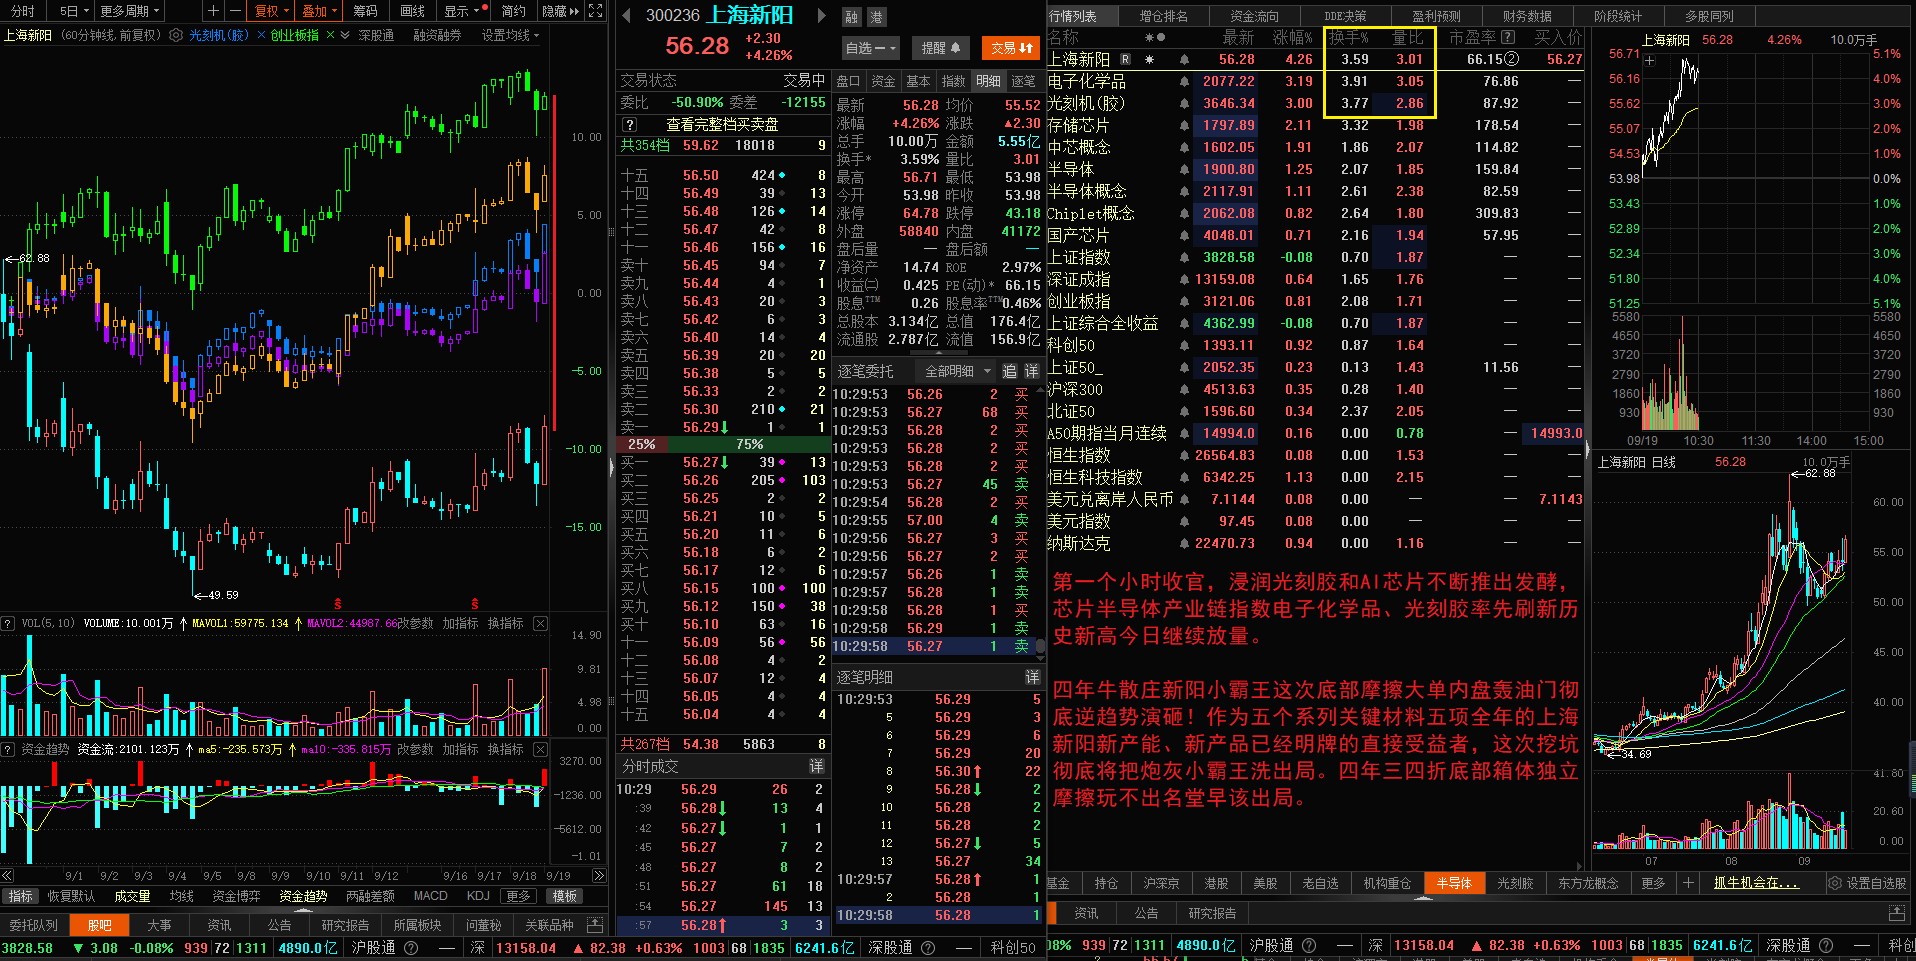Switch to the 委托队列 bottom tab

pos(34,925)
